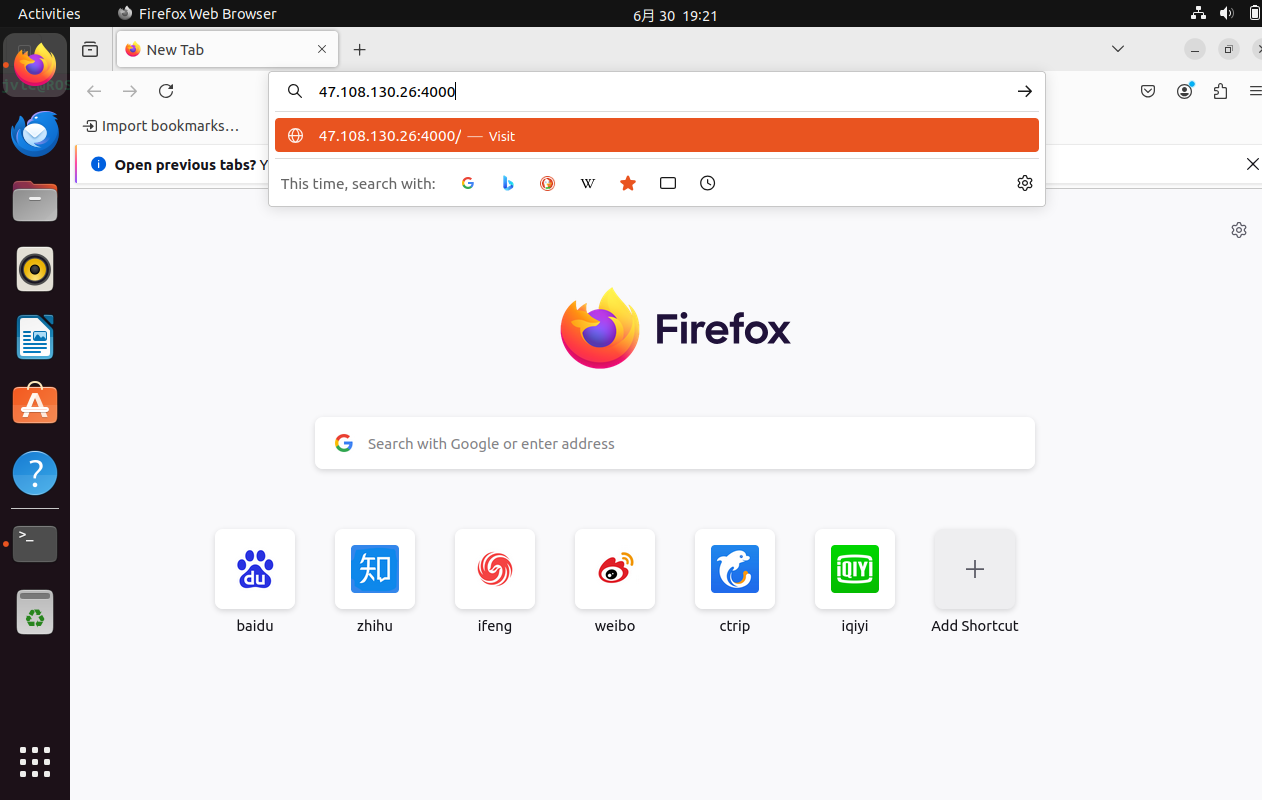Visit 47.108.130.26:4000 suggestion
This screenshot has width=1262, height=800.
point(656,136)
